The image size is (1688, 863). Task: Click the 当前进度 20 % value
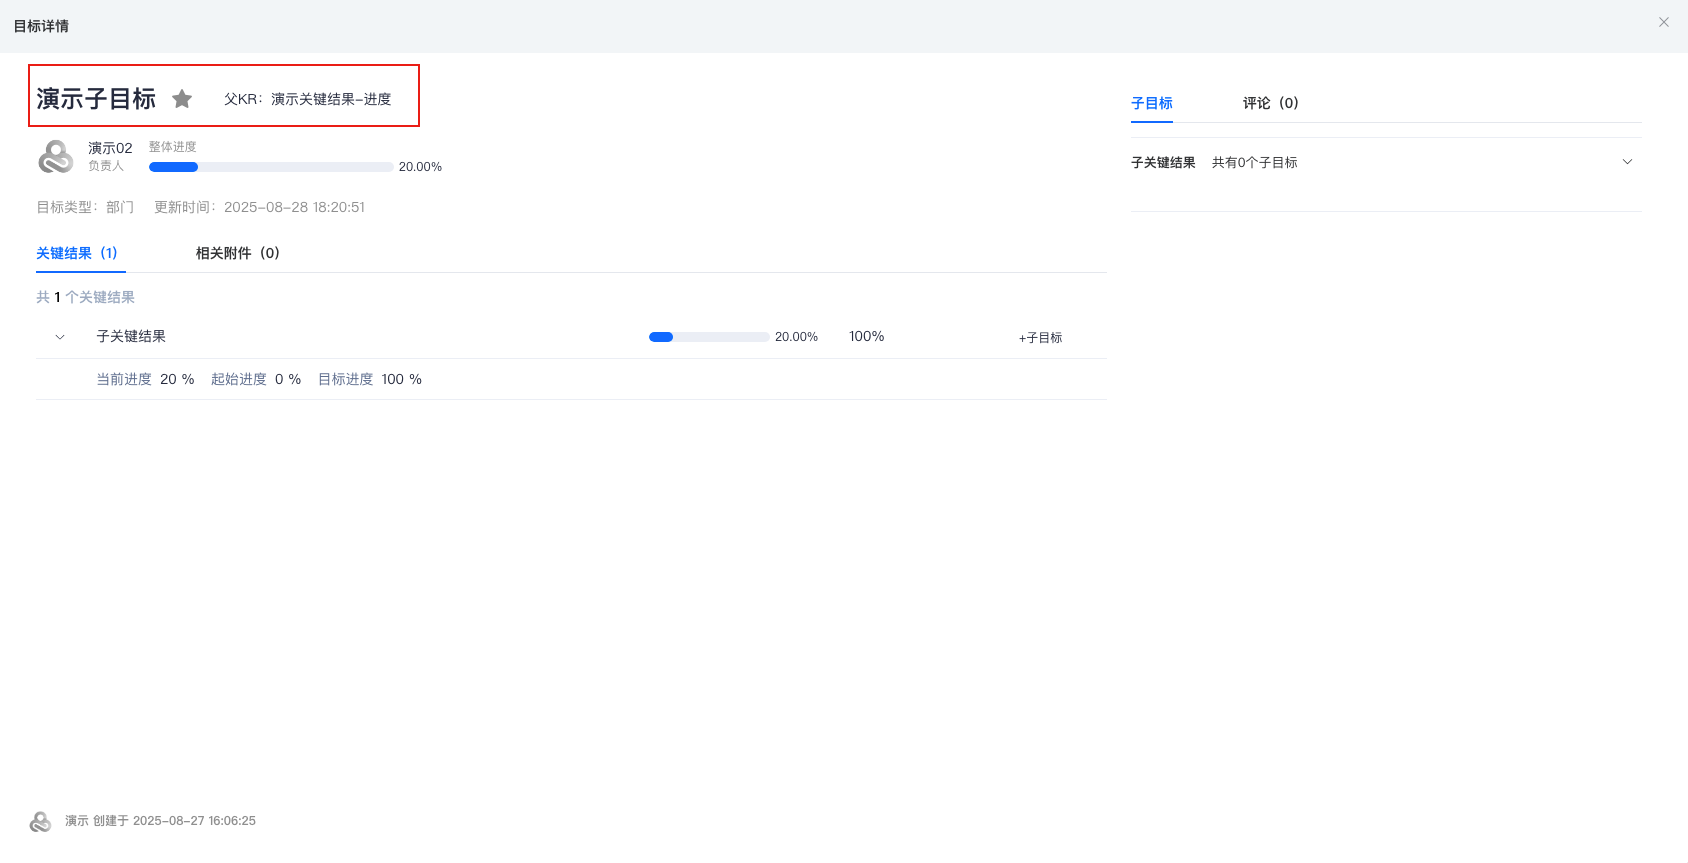coord(177,379)
